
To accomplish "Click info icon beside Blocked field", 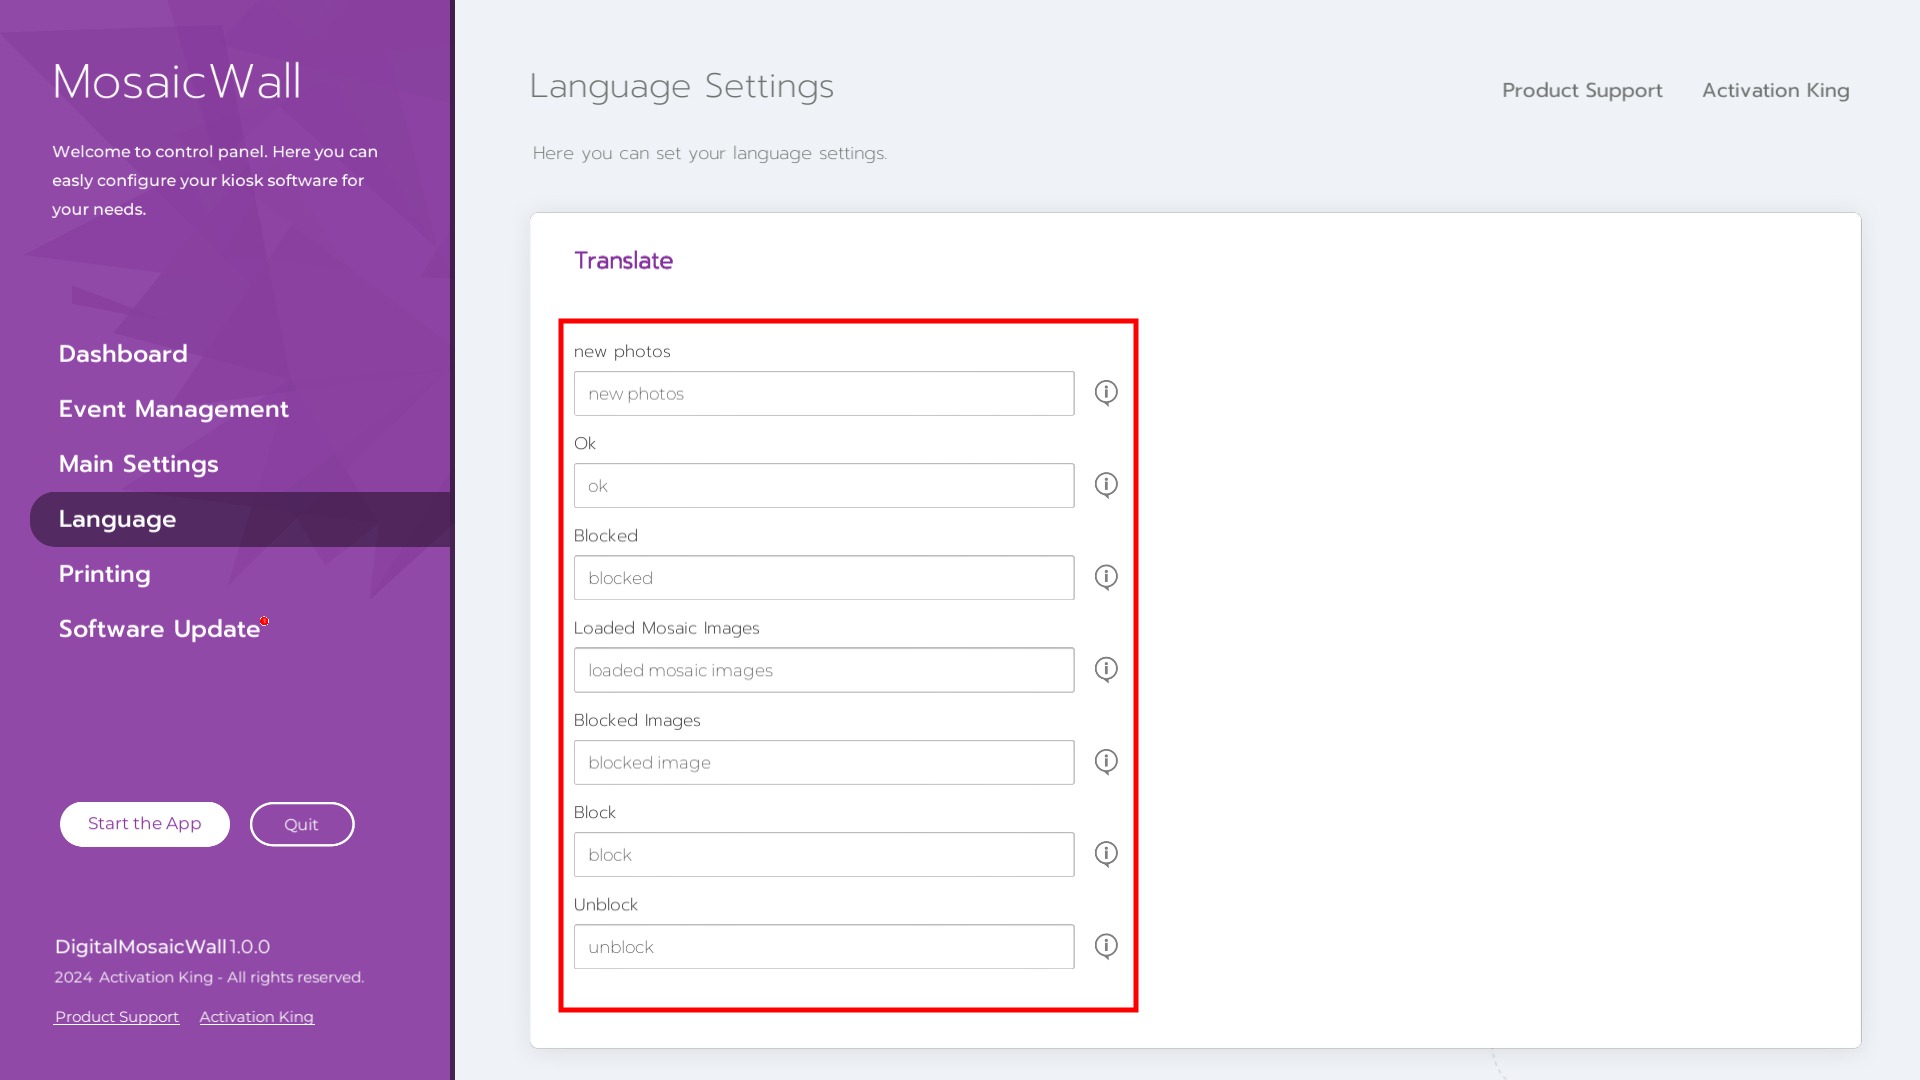I will click(x=1105, y=577).
